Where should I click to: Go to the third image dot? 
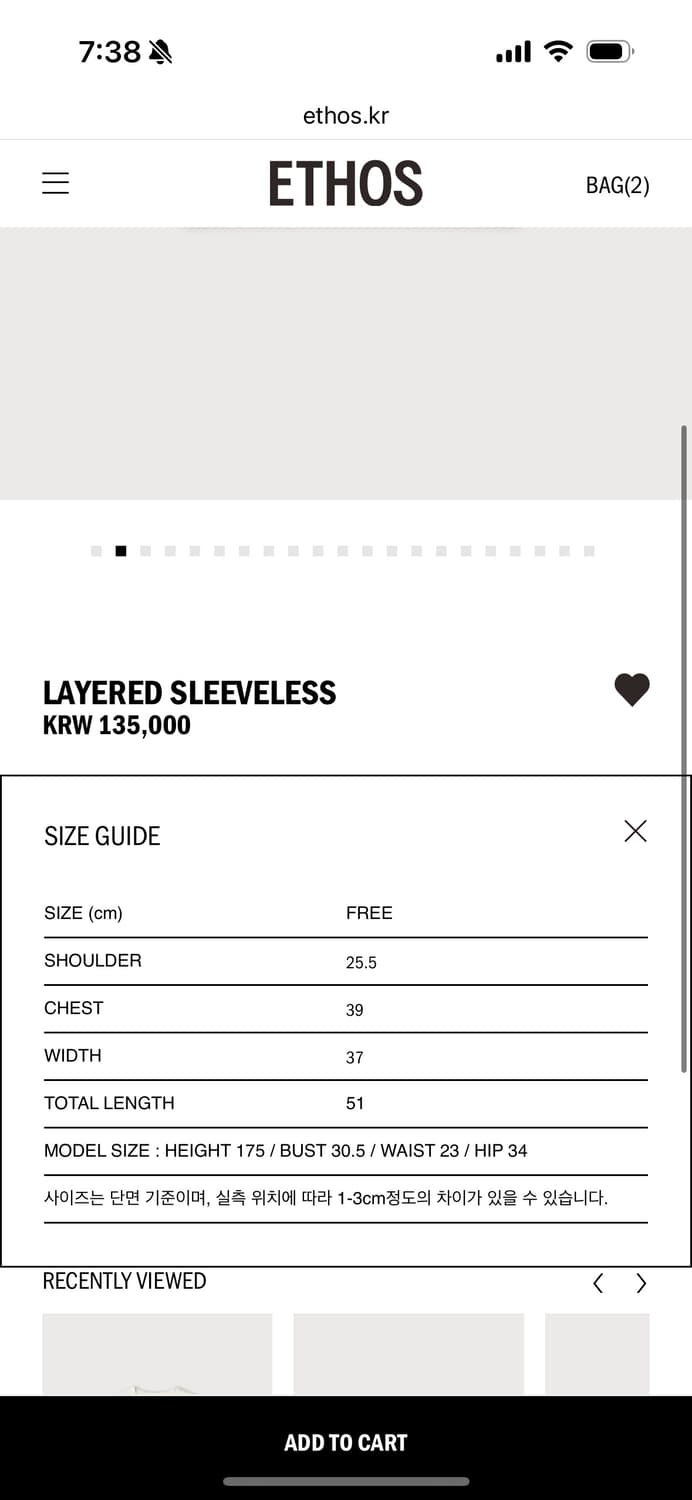[146, 551]
